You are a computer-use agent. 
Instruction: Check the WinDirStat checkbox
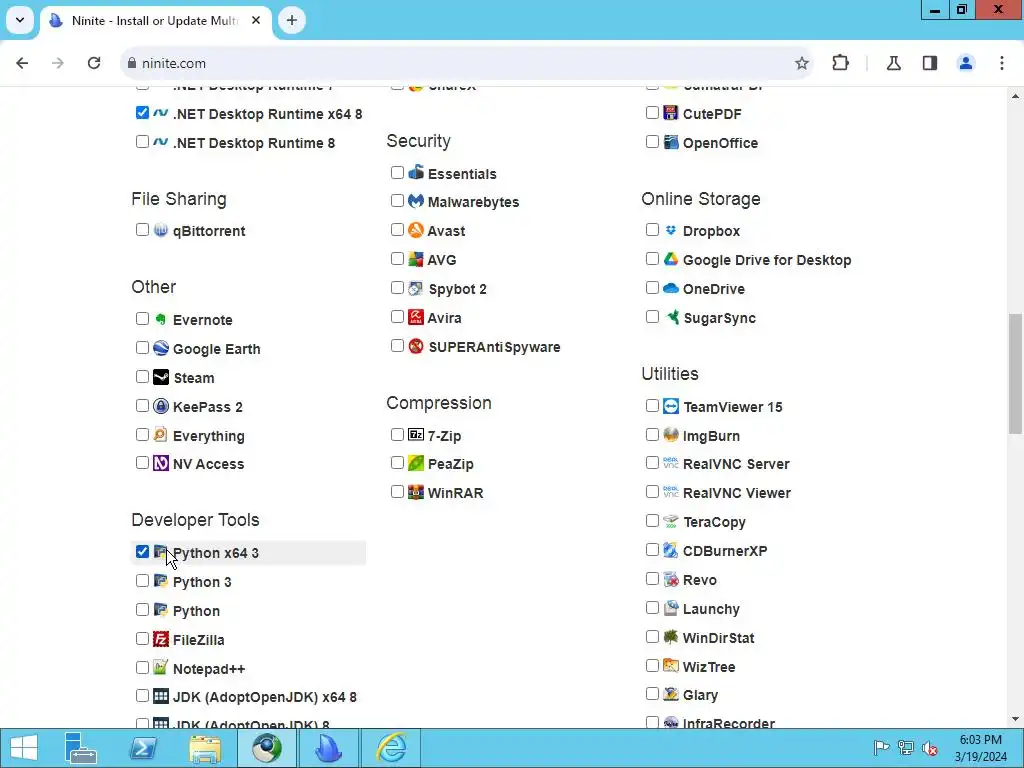[652, 637]
